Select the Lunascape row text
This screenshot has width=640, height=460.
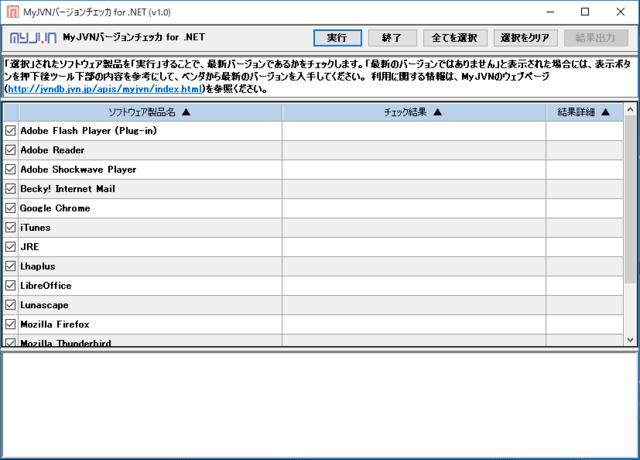(44, 305)
